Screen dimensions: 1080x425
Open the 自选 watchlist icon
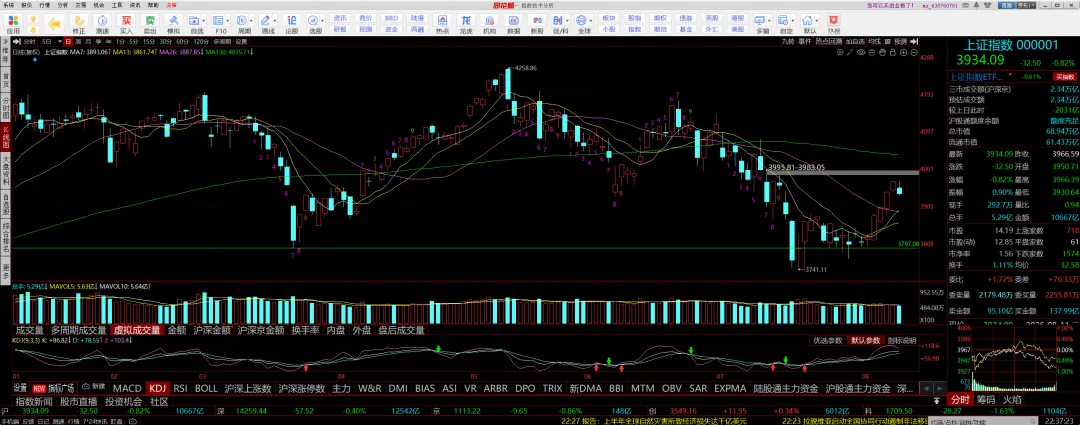click(x=196, y=23)
